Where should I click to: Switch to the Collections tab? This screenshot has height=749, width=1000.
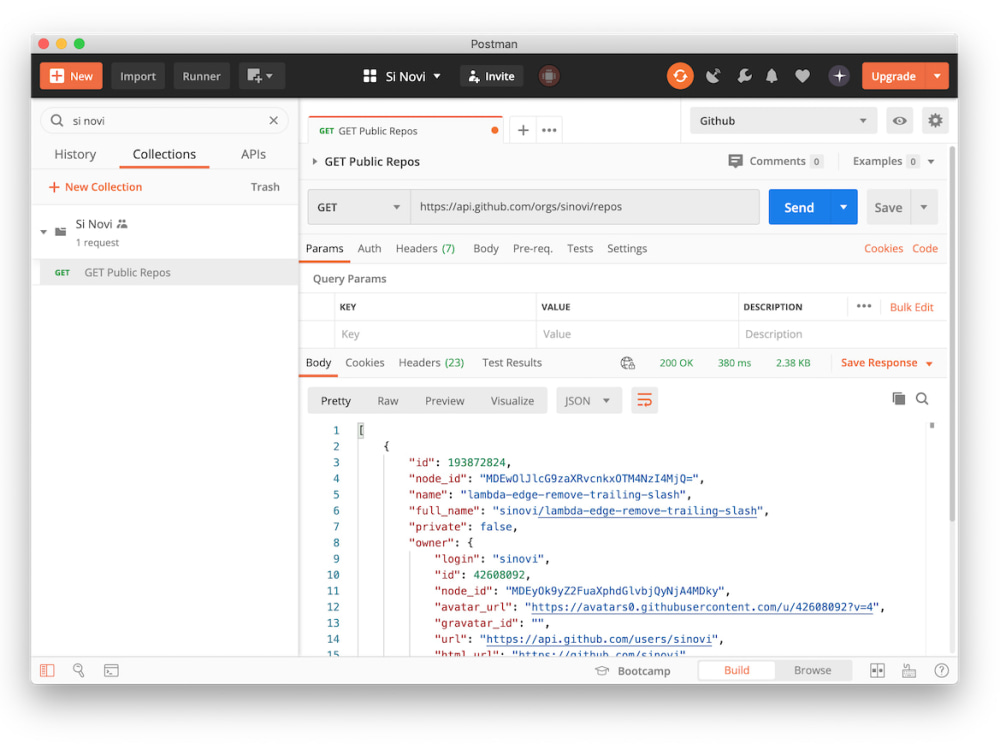coord(164,154)
